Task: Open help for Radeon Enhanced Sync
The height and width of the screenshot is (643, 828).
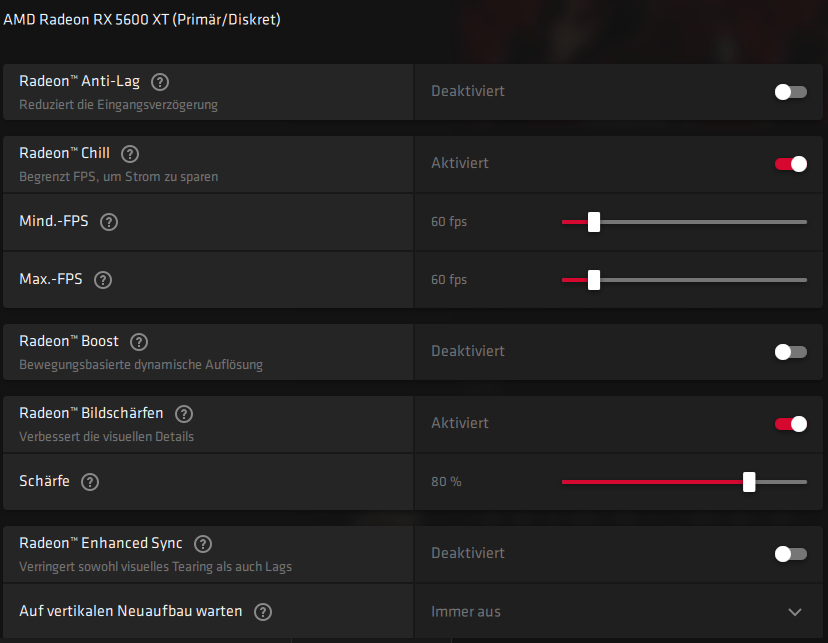Action: pos(203,544)
